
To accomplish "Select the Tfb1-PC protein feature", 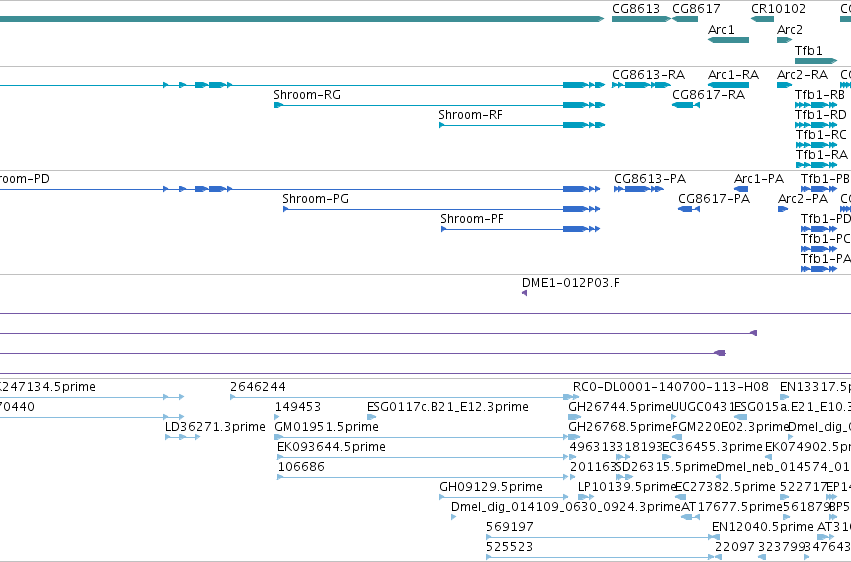I will point(819,249).
